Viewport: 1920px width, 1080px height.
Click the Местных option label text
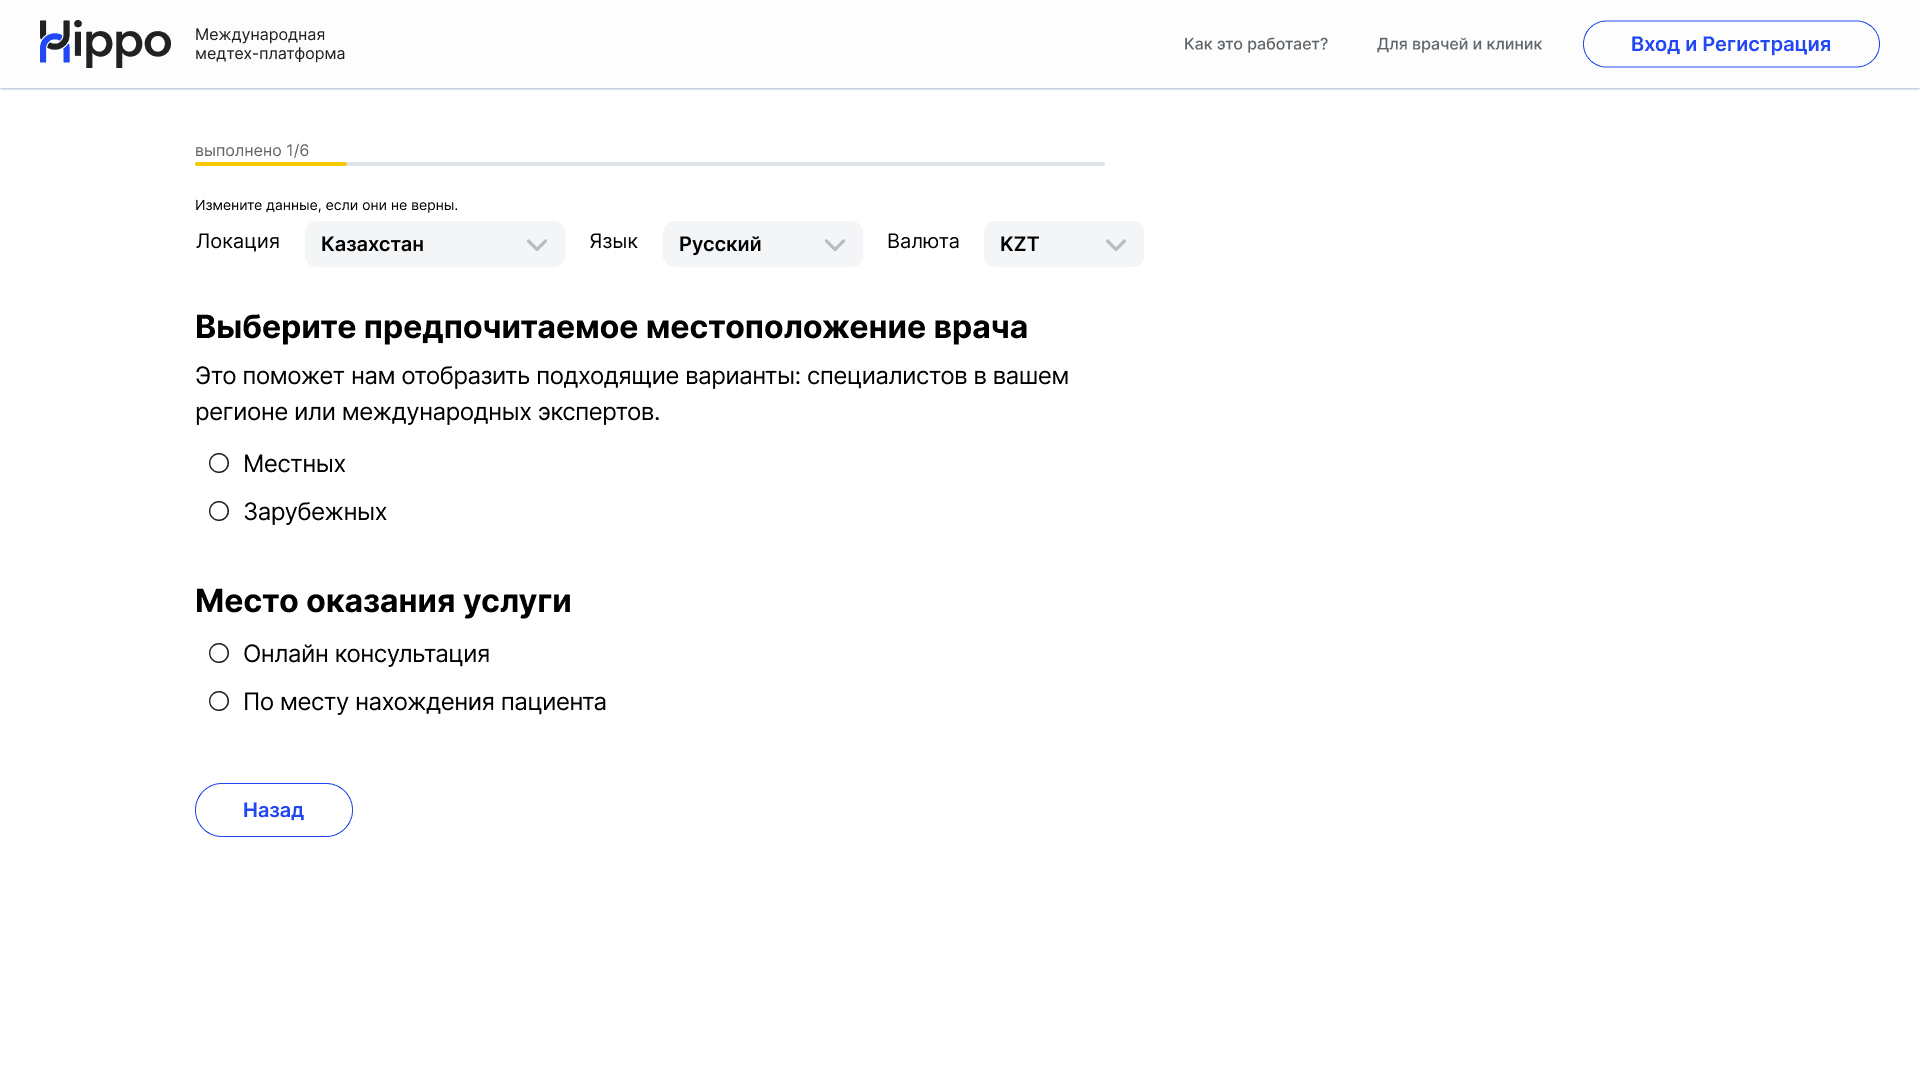[x=294, y=464]
